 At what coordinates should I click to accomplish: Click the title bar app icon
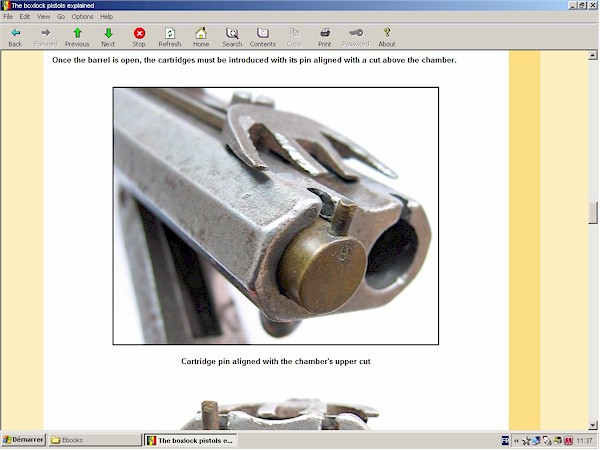[5, 5]
